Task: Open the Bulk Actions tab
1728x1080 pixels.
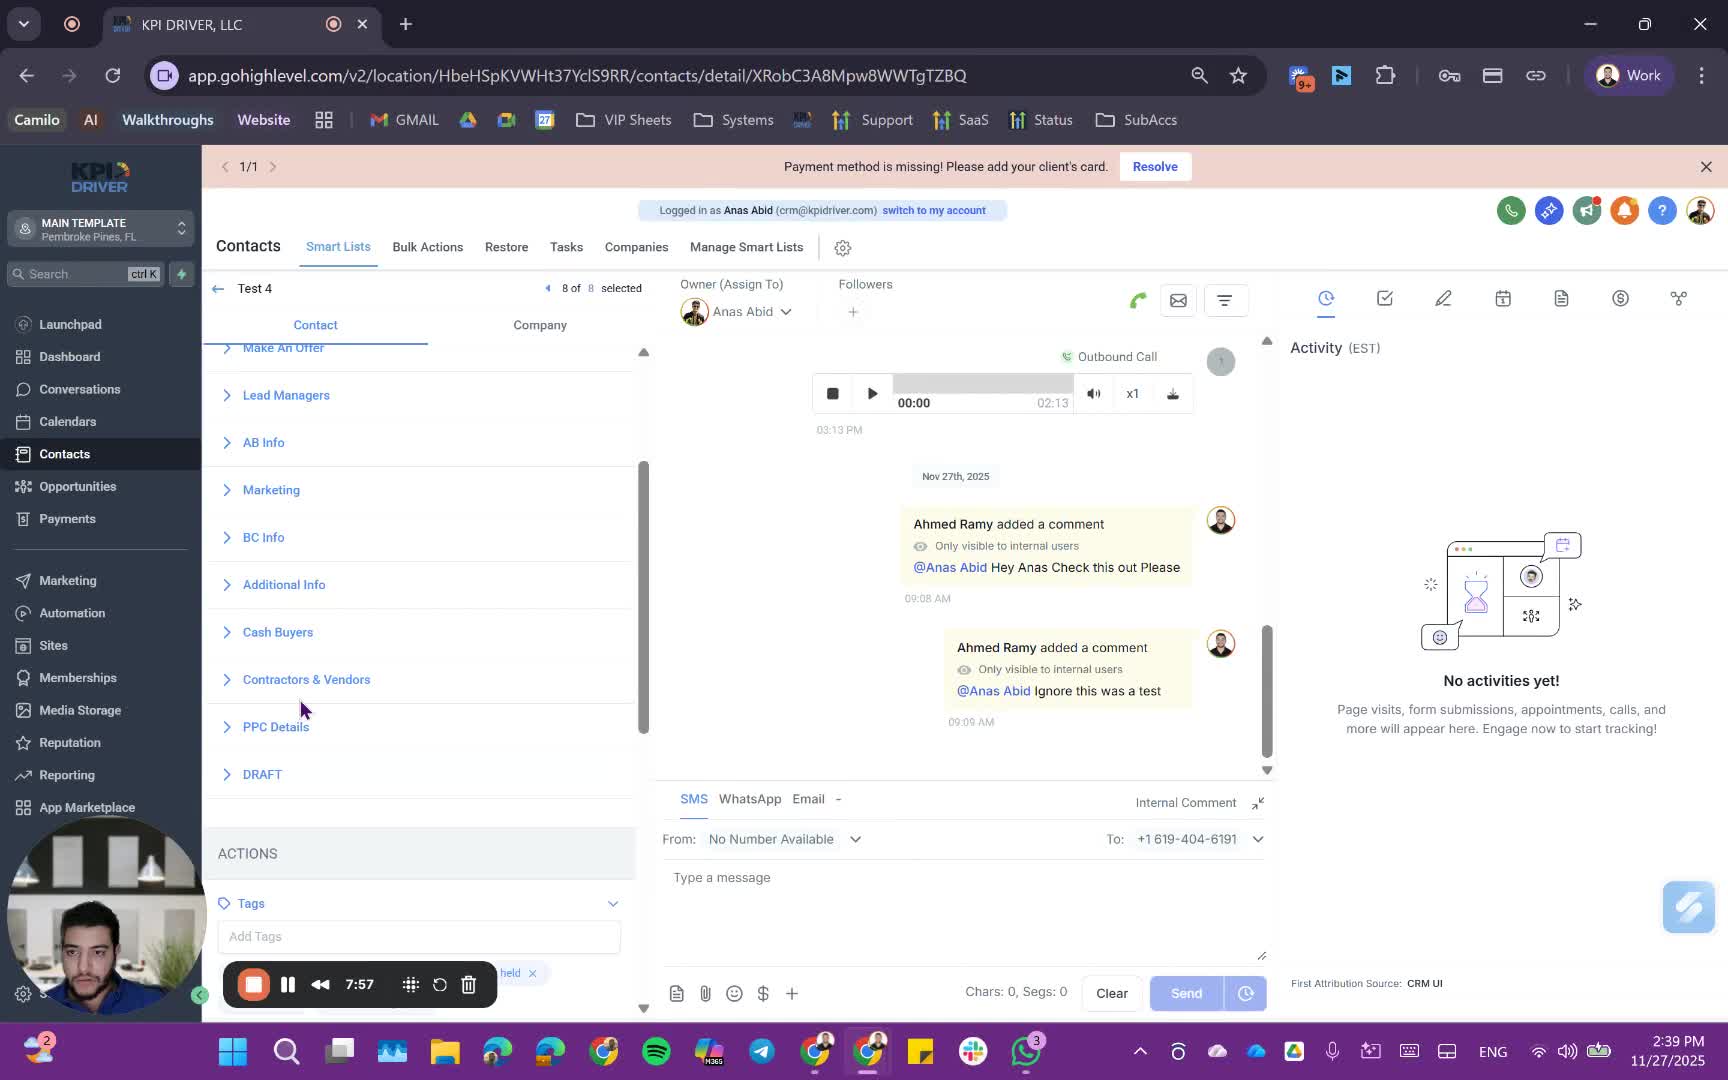Action: click(428, 247)
